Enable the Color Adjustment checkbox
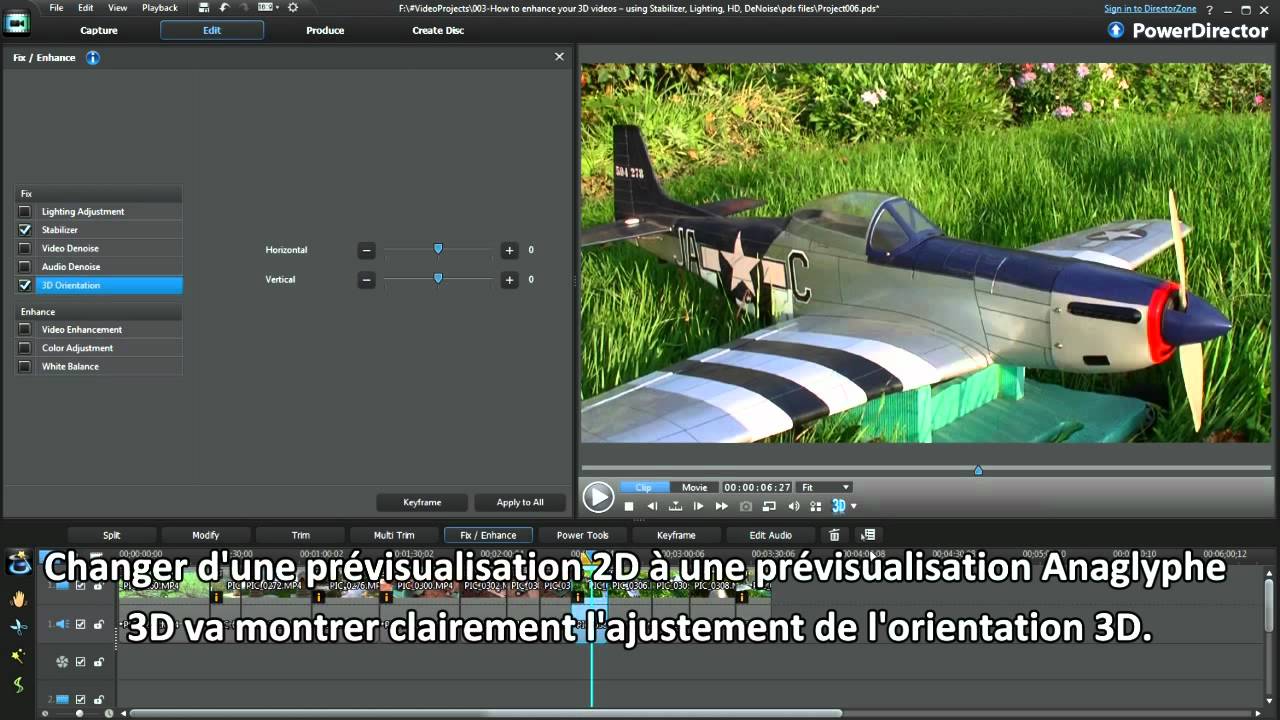The width and height of the screenshot is (1280, 720). point(25,348)
